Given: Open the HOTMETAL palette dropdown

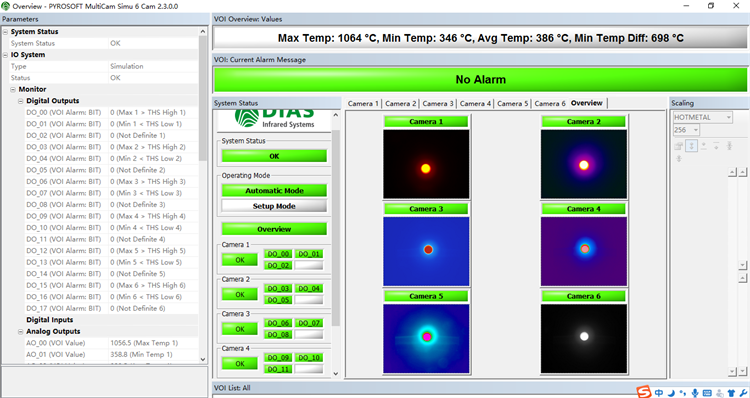Looking at the screenshot, I should (x=703, y=117).
